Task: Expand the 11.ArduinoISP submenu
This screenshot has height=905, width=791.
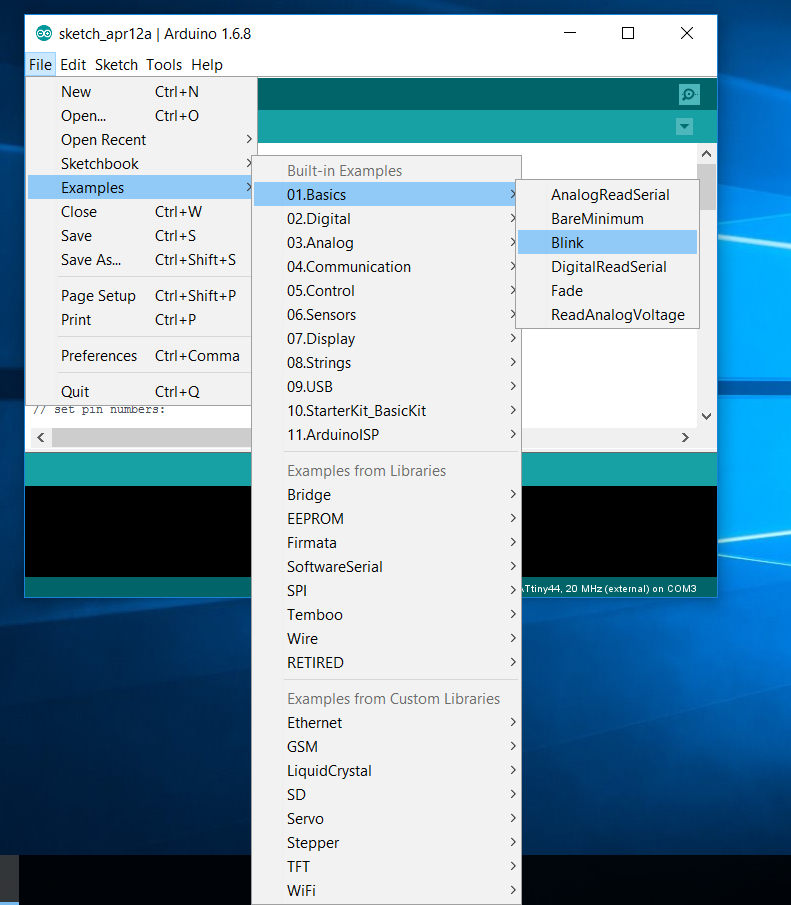Action: click(386, 435)
